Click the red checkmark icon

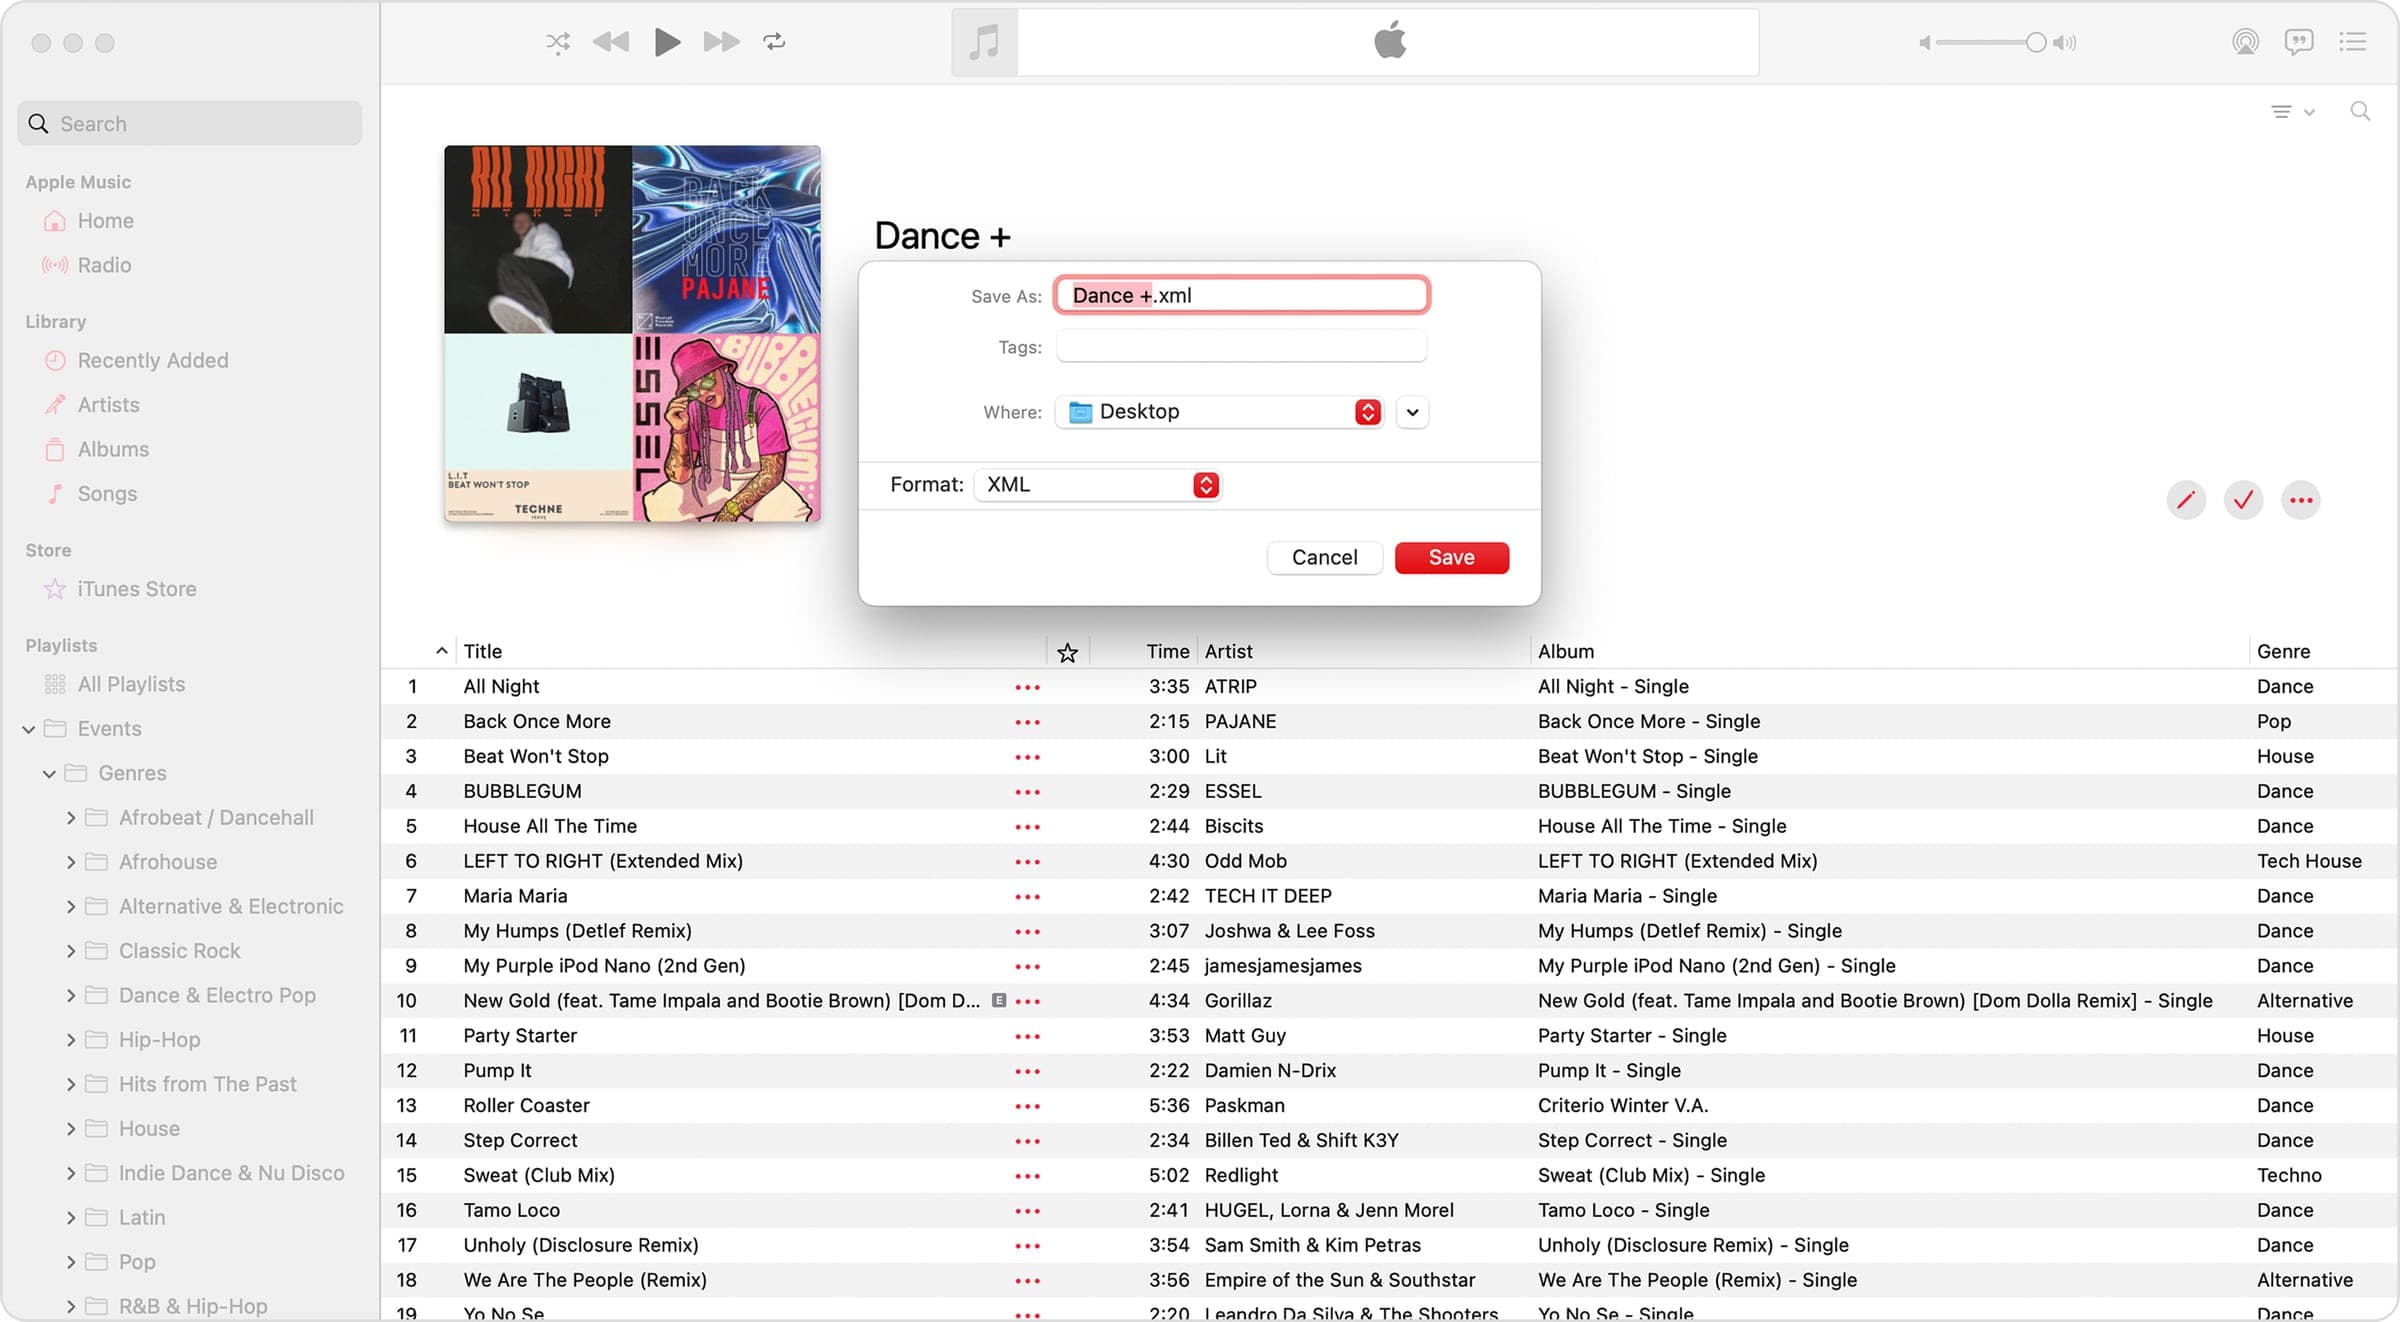(x=2244, y=500)
